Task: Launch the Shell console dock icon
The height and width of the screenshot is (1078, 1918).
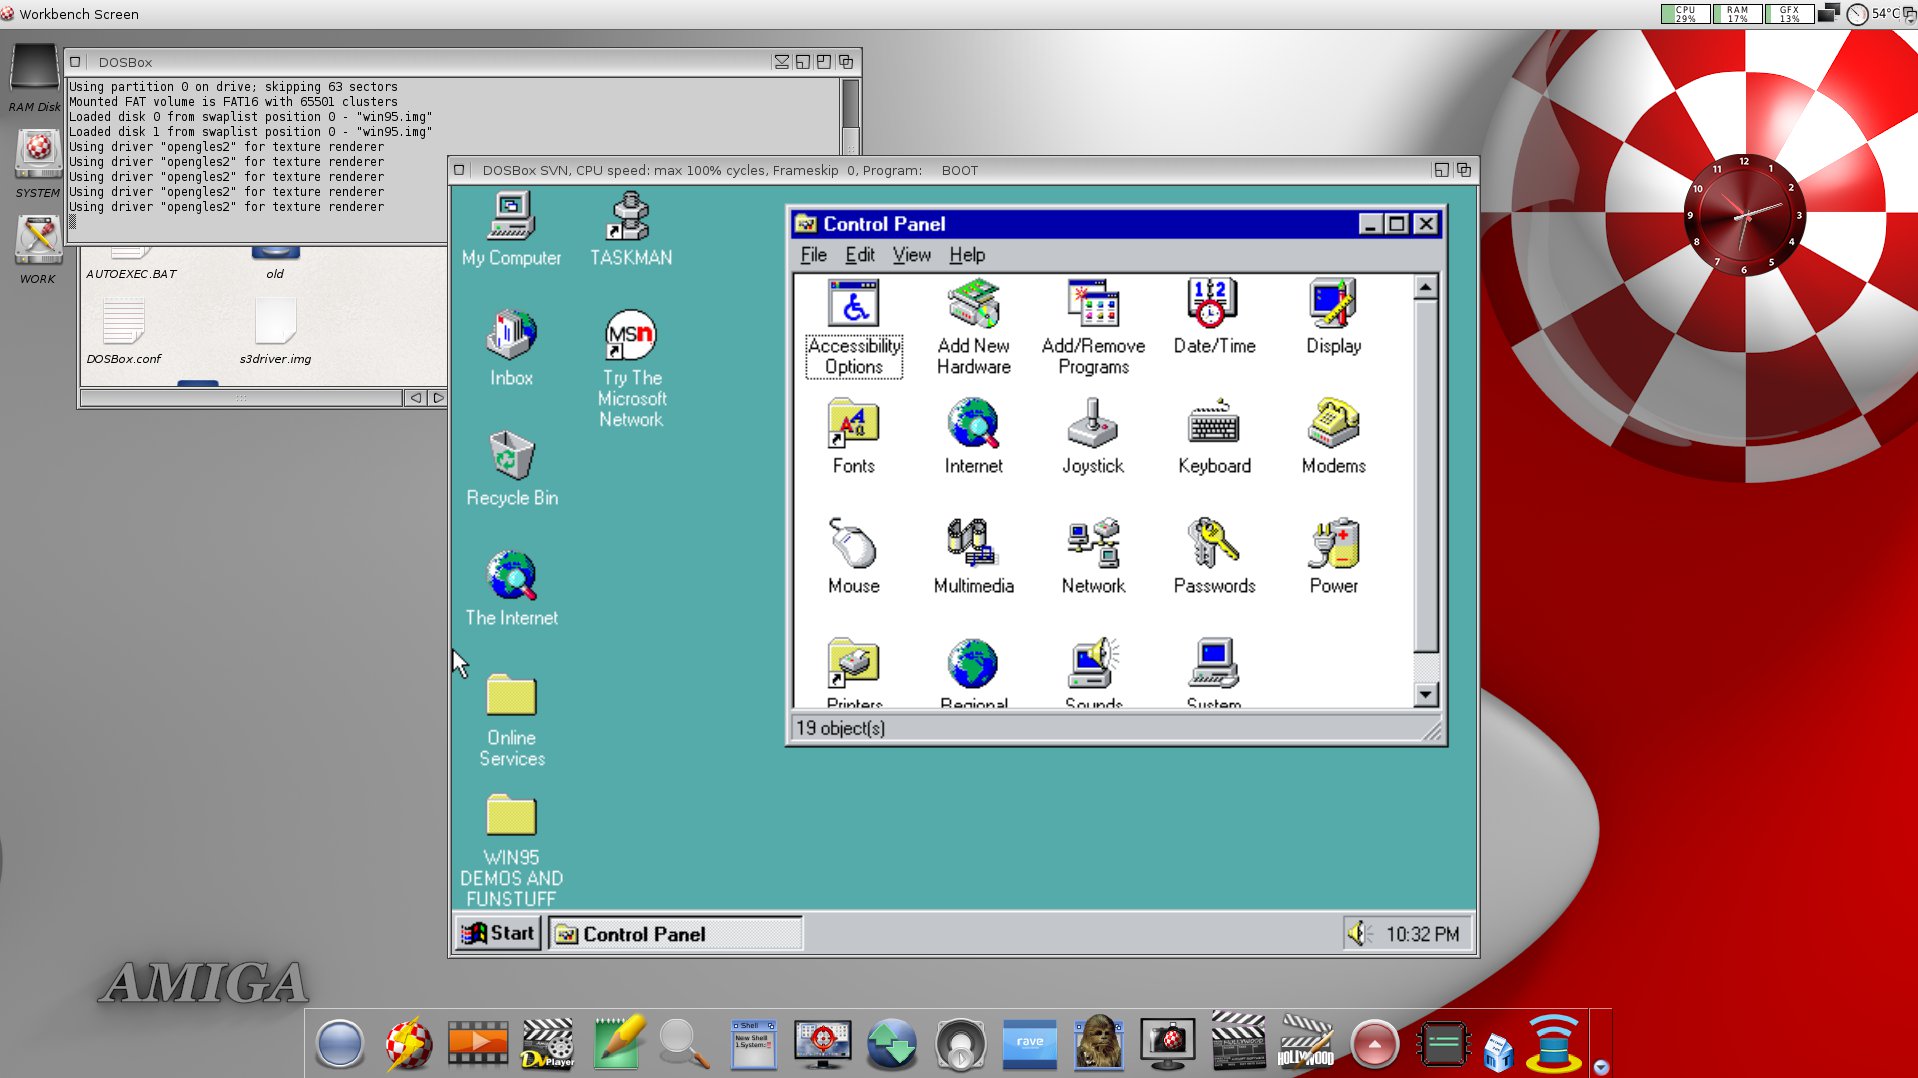Action: pyautogui.click(x=752, y=1043)
